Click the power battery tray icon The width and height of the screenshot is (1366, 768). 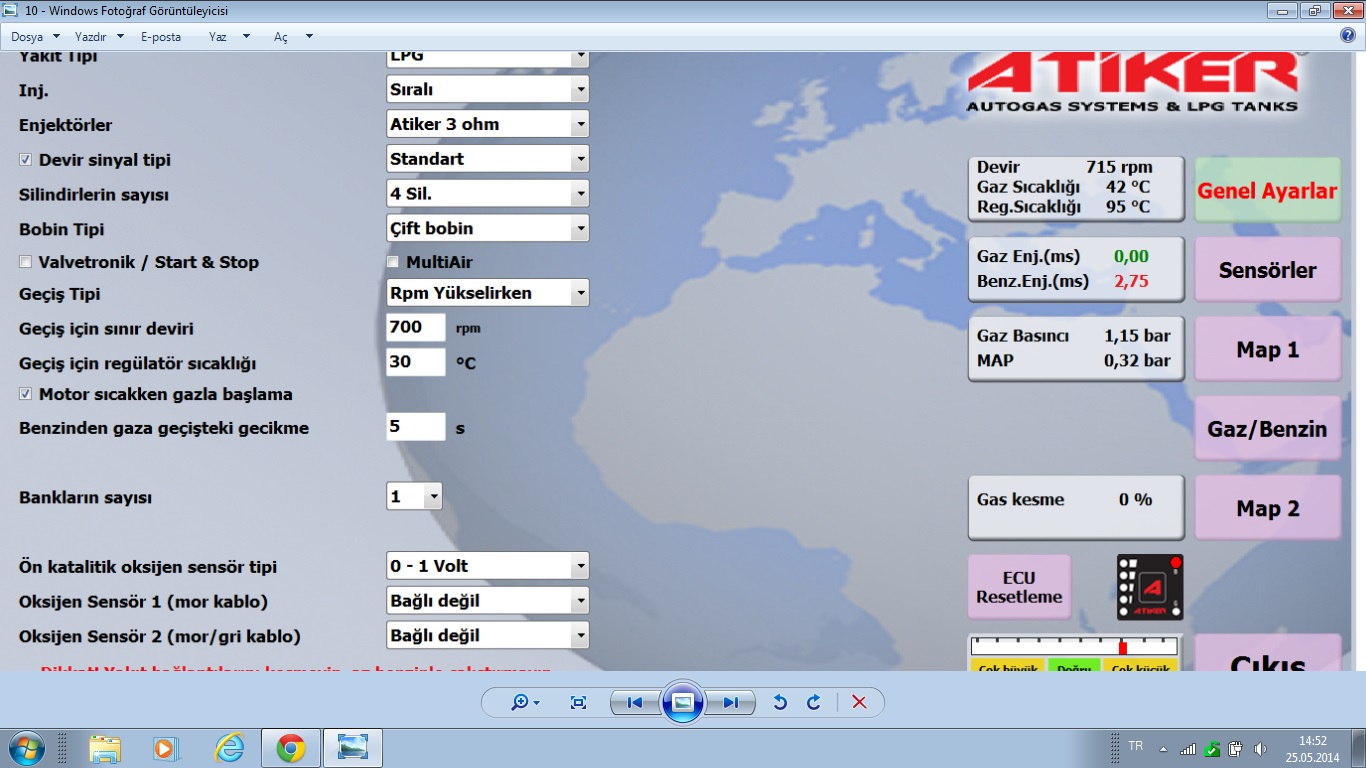point(1236,748)
